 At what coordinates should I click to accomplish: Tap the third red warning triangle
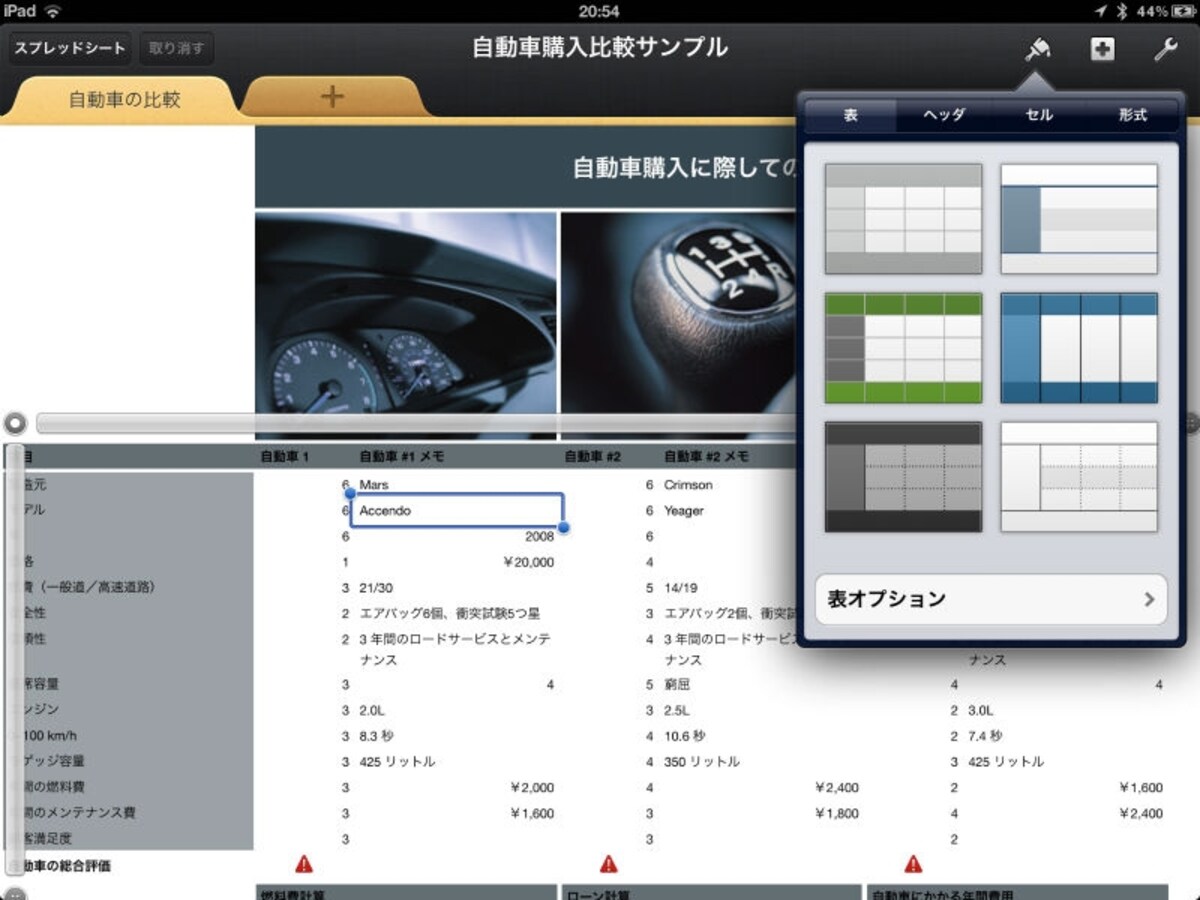913,864
